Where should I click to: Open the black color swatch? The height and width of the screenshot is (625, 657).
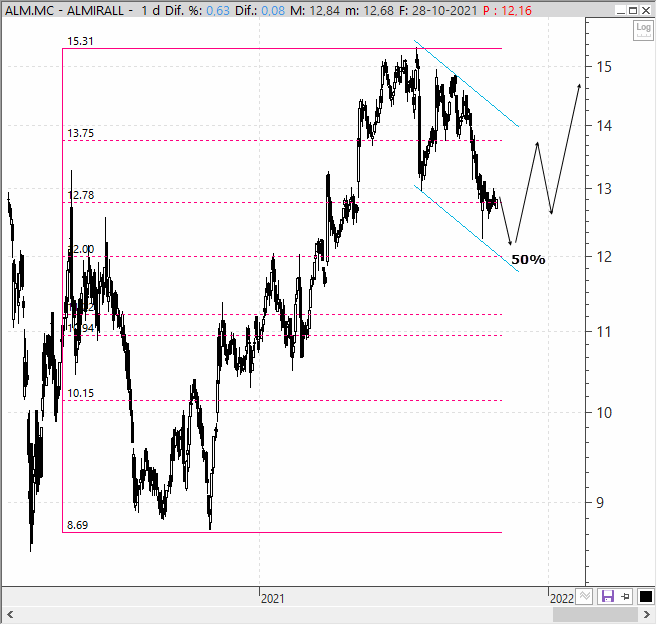click(645, 596)
